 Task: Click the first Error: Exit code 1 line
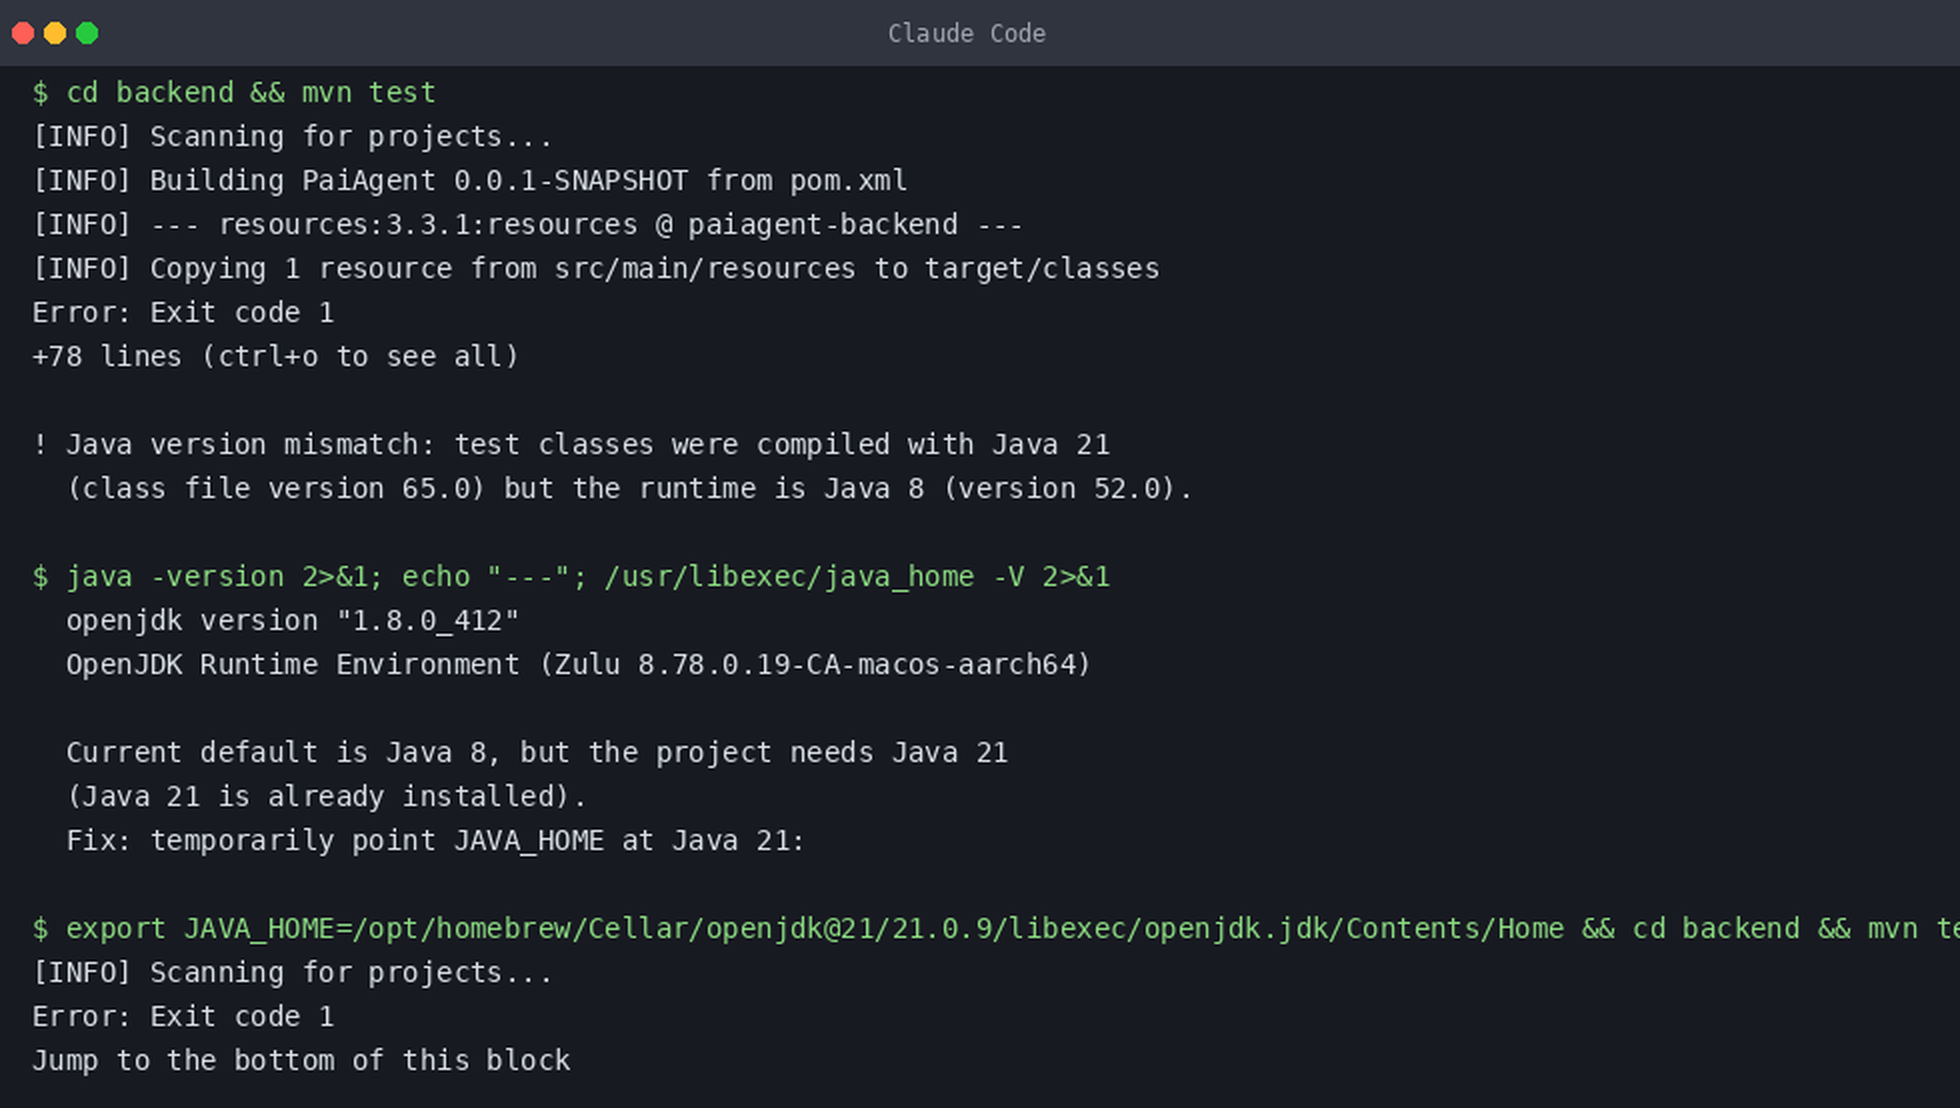[183, 312]
